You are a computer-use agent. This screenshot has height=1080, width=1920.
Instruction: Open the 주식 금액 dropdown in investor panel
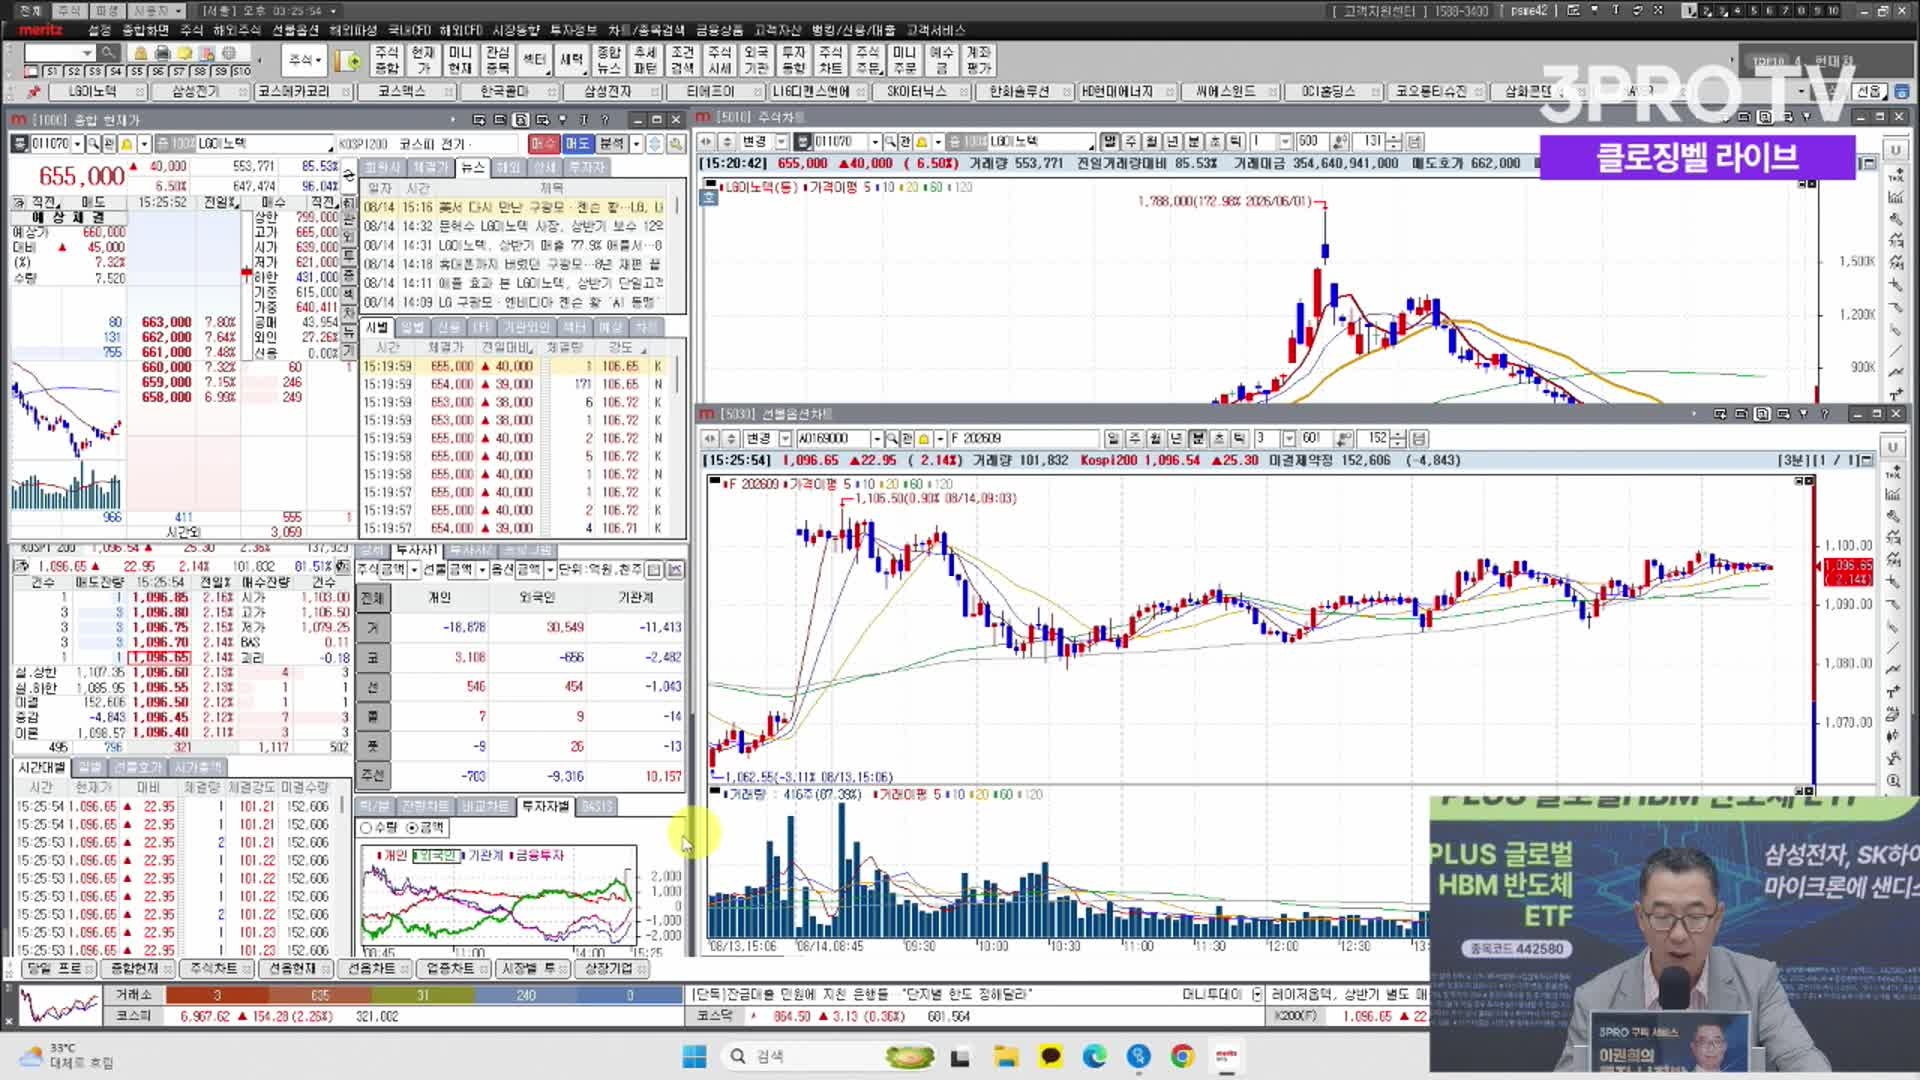414,569
